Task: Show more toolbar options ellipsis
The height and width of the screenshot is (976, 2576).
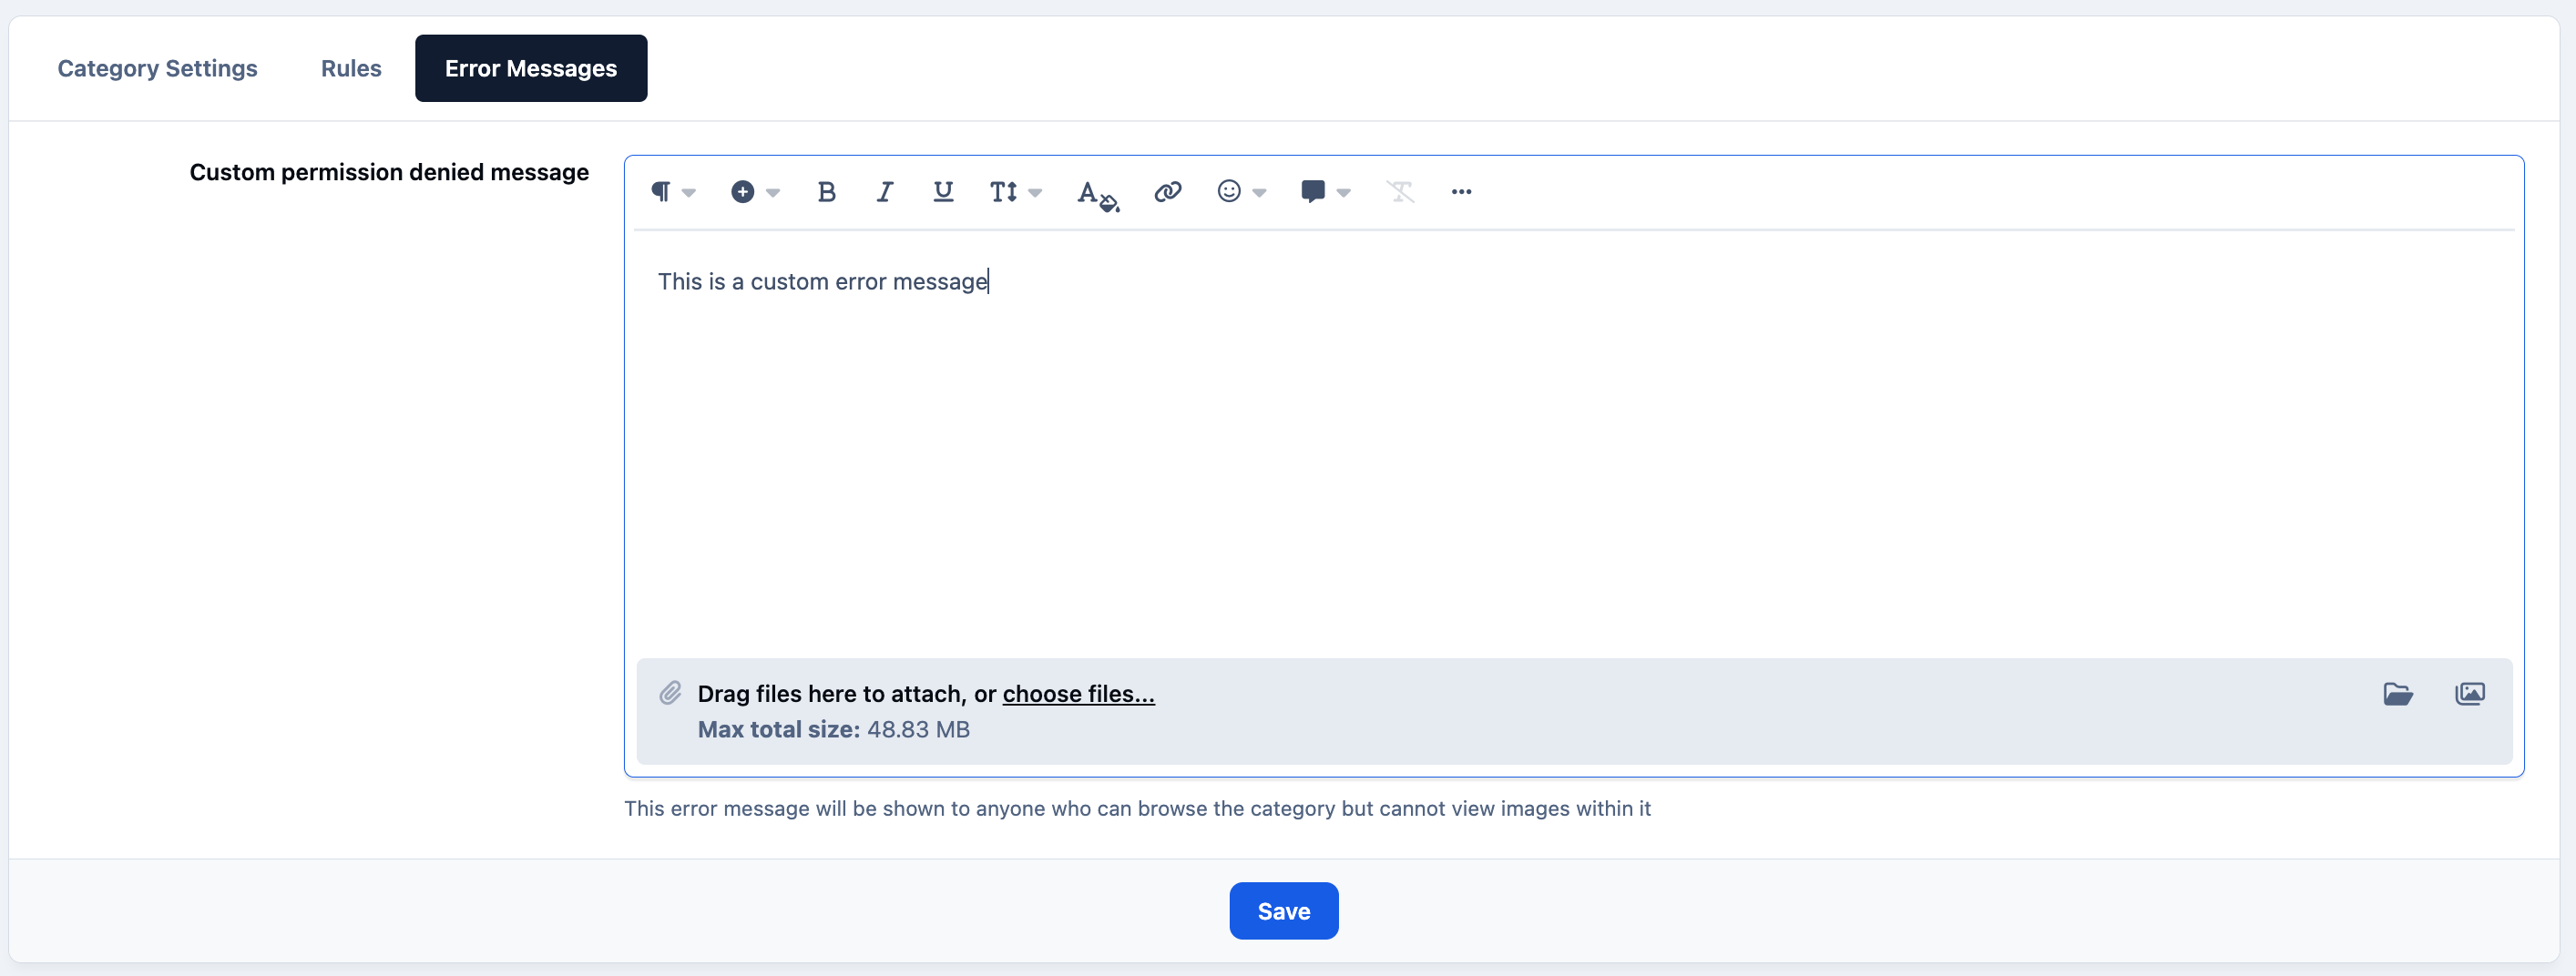Action: 1461,191
